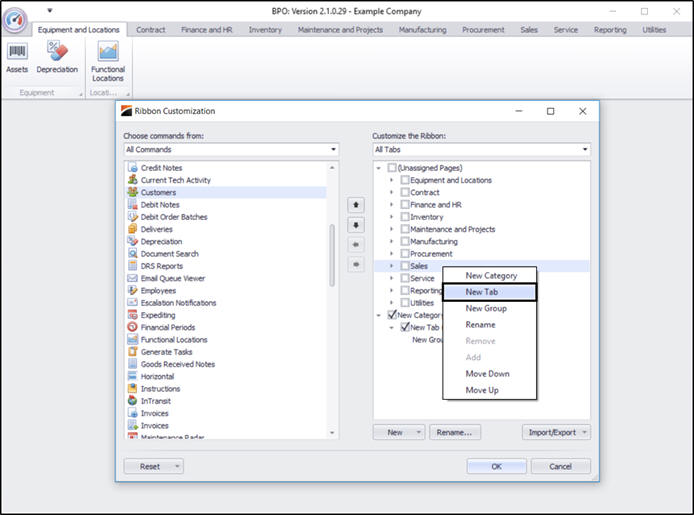Viewport: 694px width, 515px height.
Task: Click the Debit Order Batches icon
Action: pyautogui.click(x=132, y=217)
